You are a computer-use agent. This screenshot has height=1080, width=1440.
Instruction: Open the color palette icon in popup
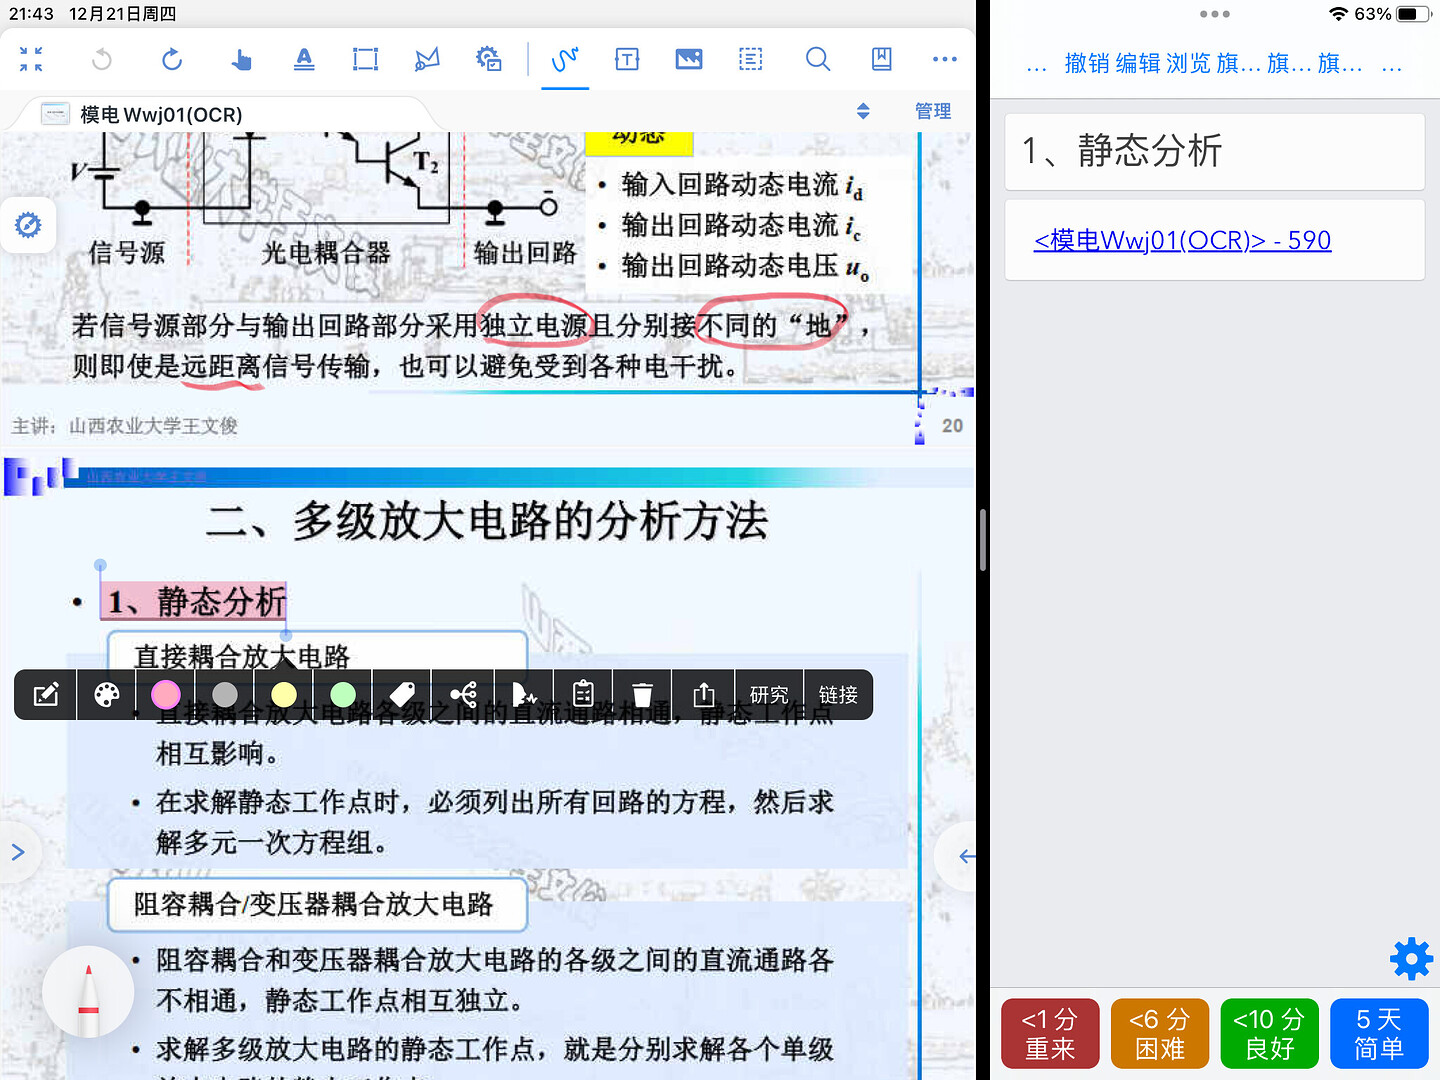pyautogui.click(x=106, y=695)
